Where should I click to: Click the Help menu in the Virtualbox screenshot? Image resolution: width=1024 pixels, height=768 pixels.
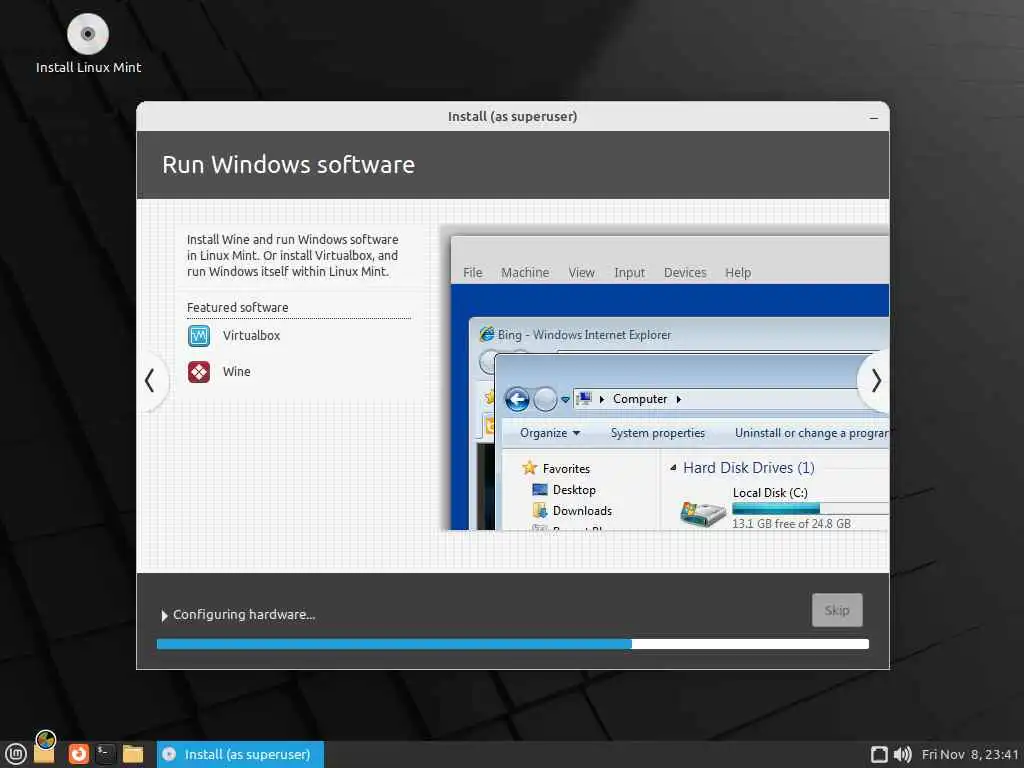click(x=738, y=272)
